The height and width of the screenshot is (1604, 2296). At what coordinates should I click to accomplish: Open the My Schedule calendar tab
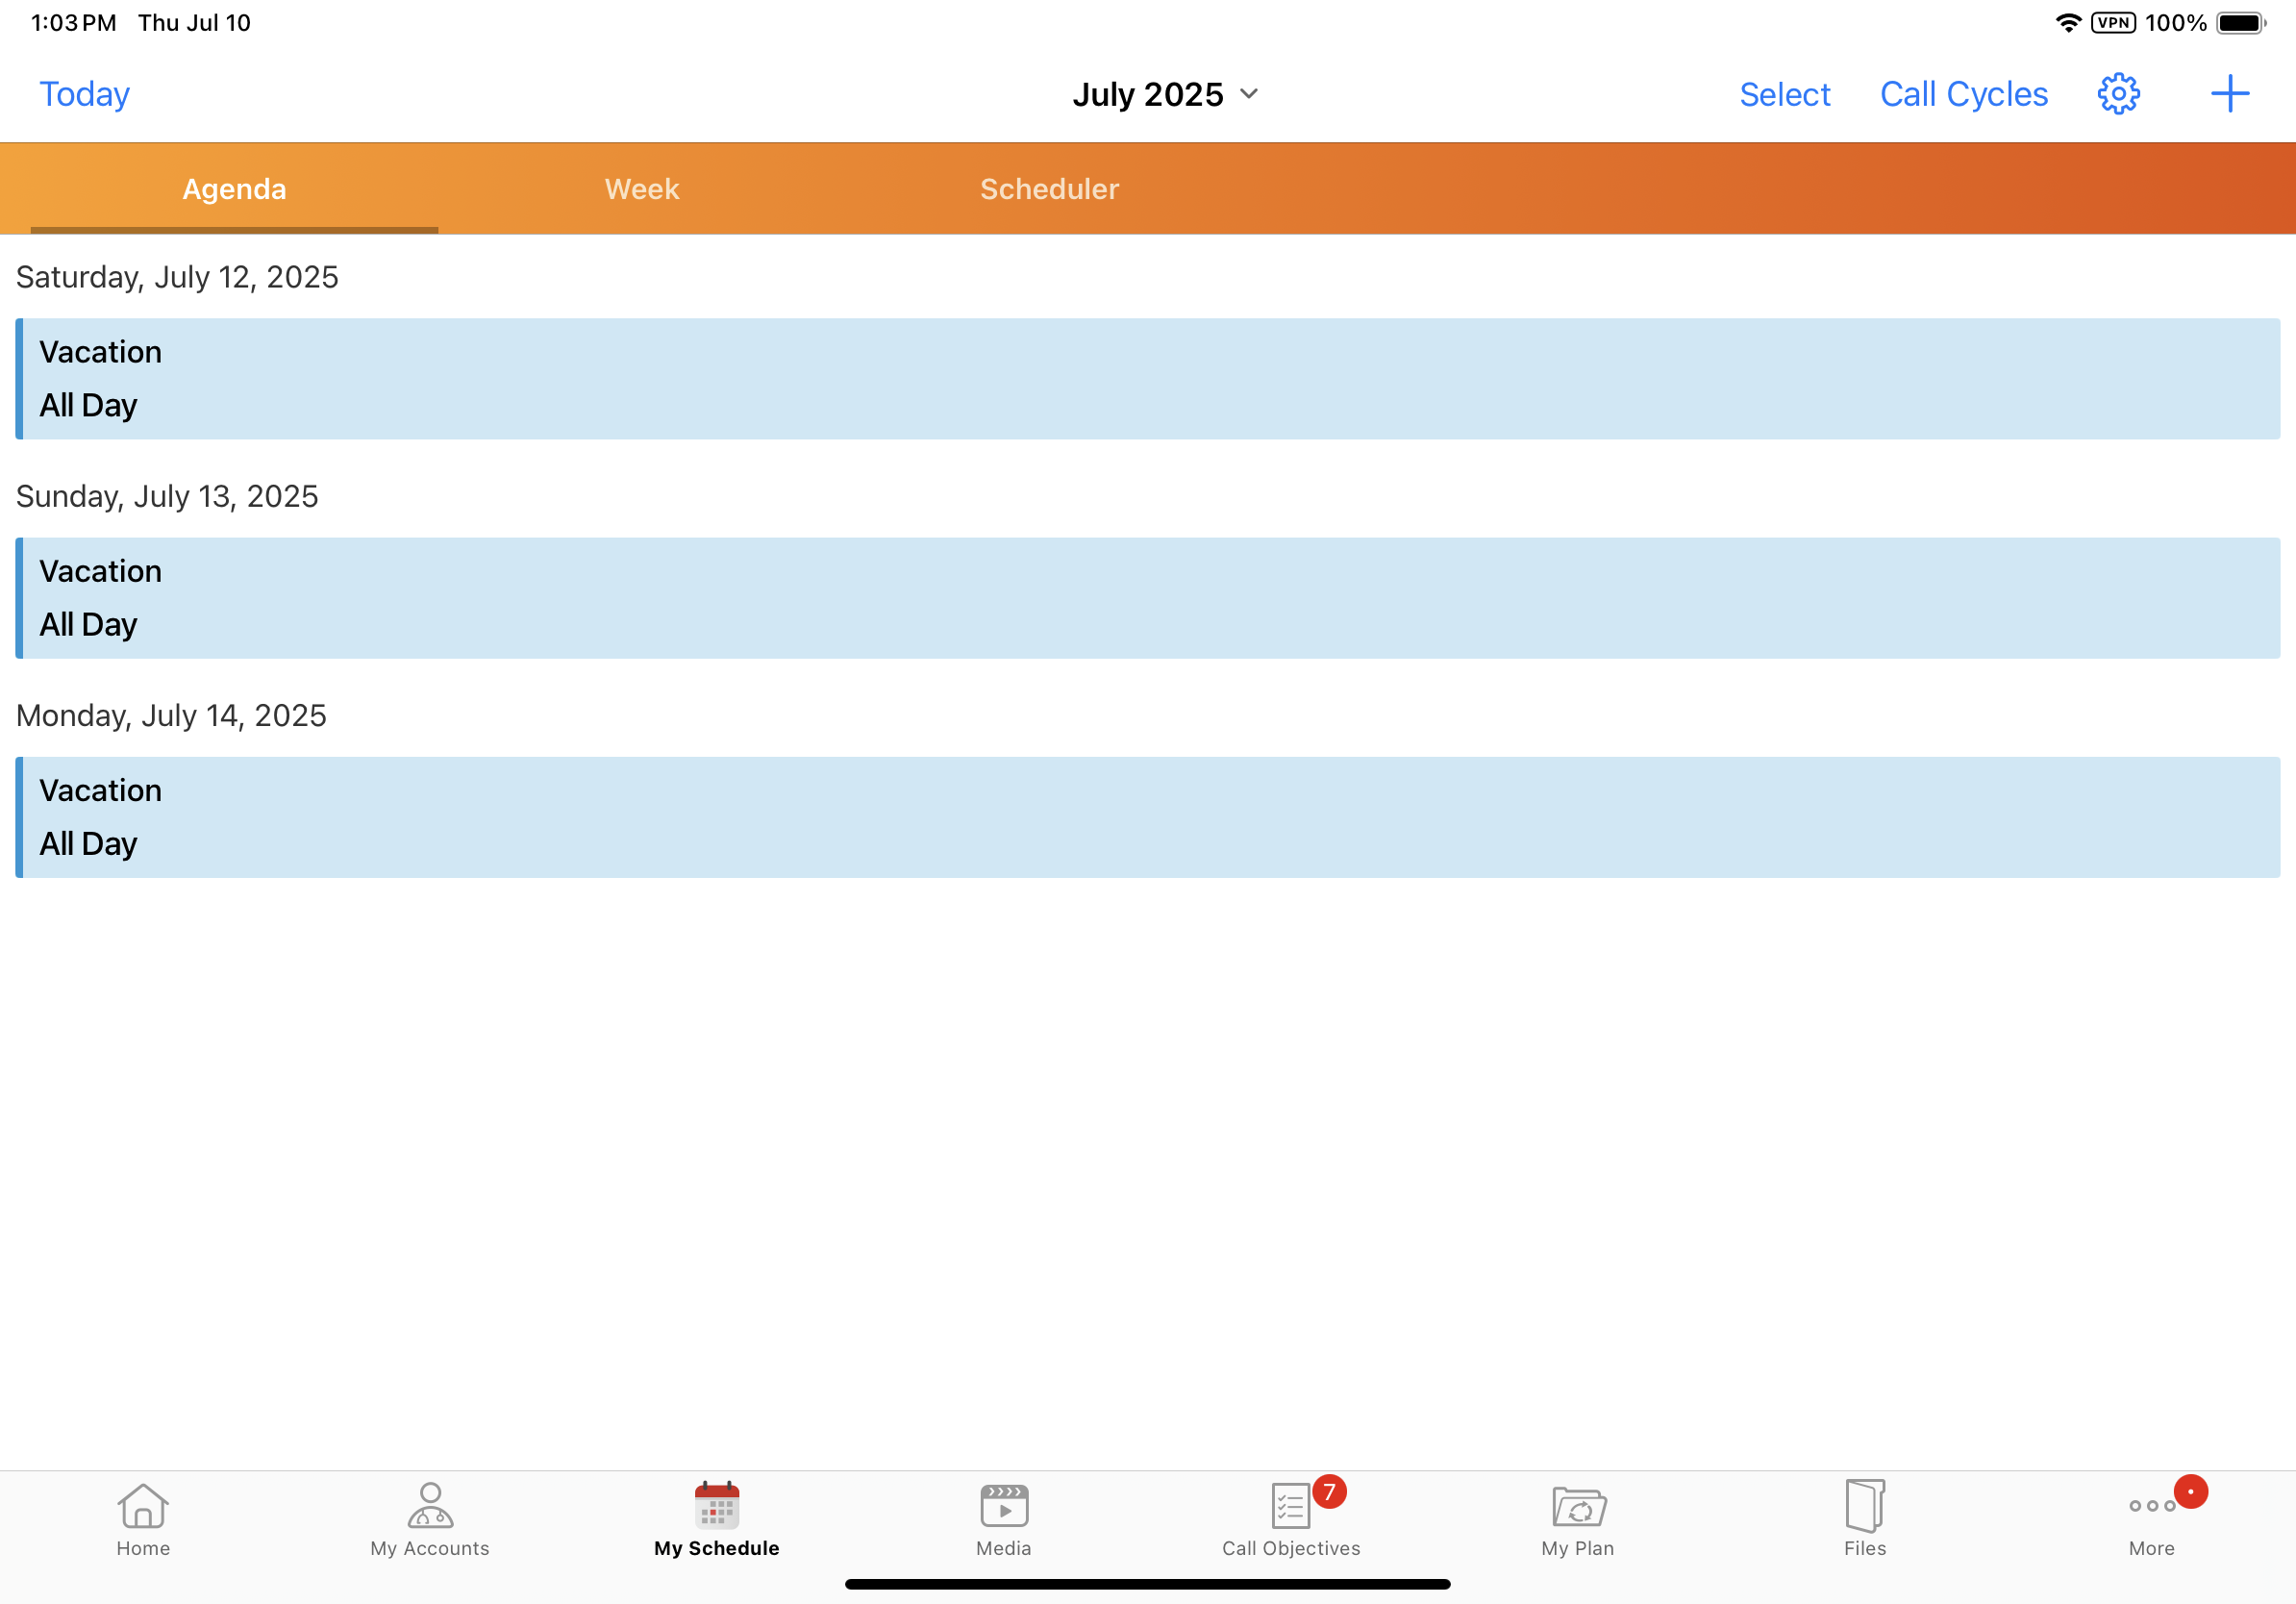717,1519
